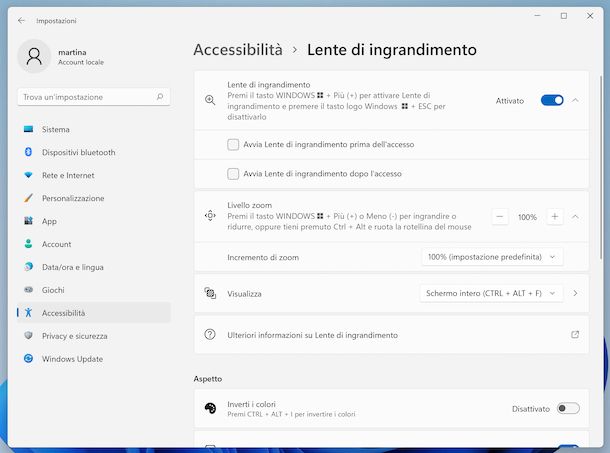The height and width of the screenshot is (453, 610).
Task: Click the help question mark icon
Action: coord(210,335)
